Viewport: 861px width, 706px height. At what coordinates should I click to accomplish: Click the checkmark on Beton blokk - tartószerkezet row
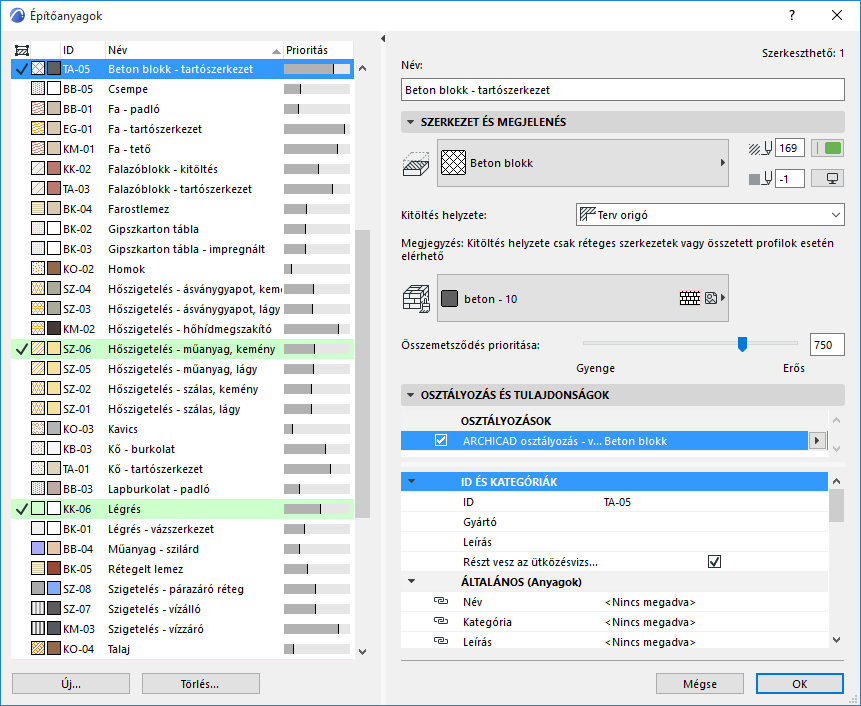[21, 69]
